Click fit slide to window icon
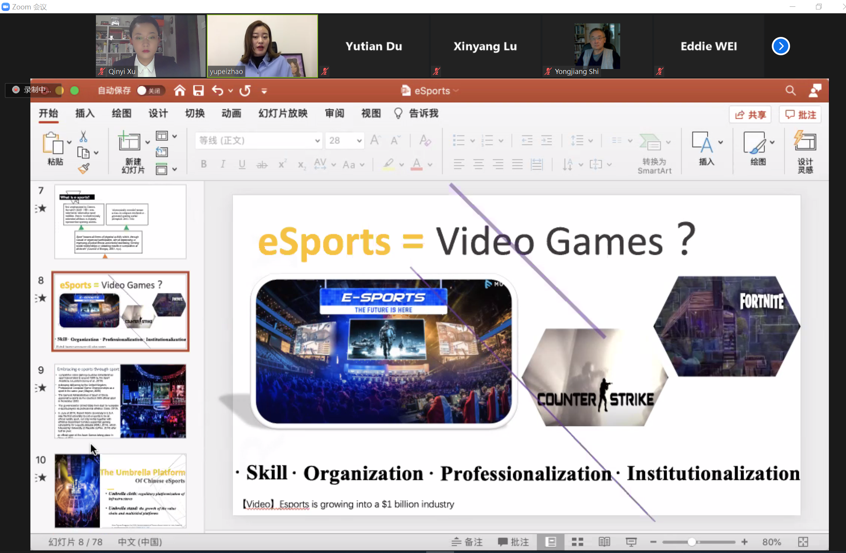 [x=803, y=542]
